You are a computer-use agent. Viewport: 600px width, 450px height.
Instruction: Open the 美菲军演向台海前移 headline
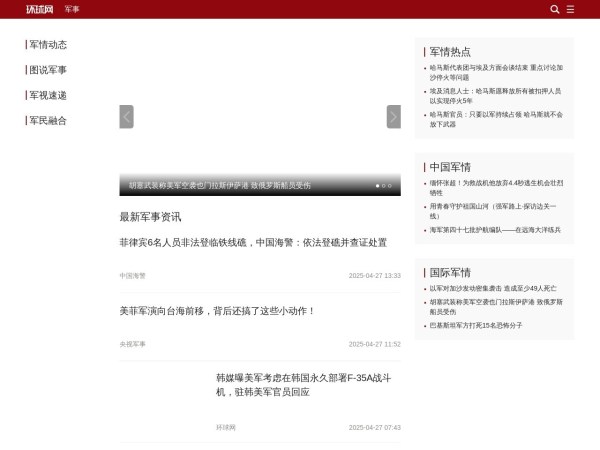[217, 311]
